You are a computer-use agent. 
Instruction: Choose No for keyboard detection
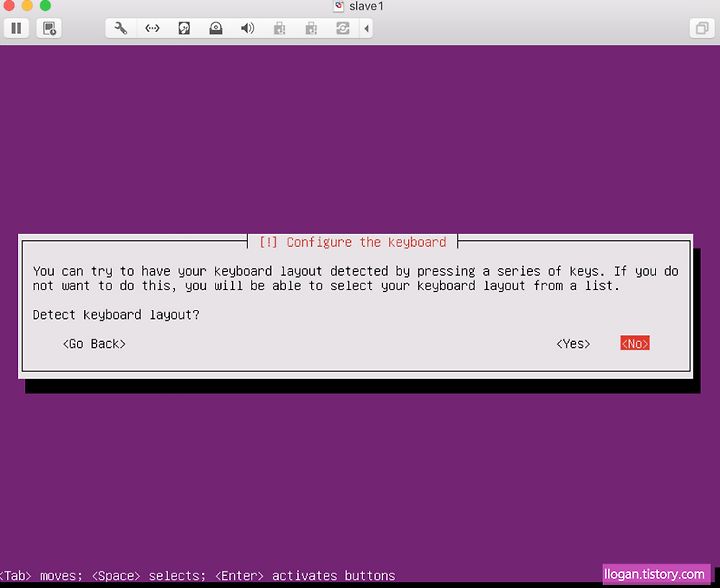pyautogui.click(x=635, y=343)
